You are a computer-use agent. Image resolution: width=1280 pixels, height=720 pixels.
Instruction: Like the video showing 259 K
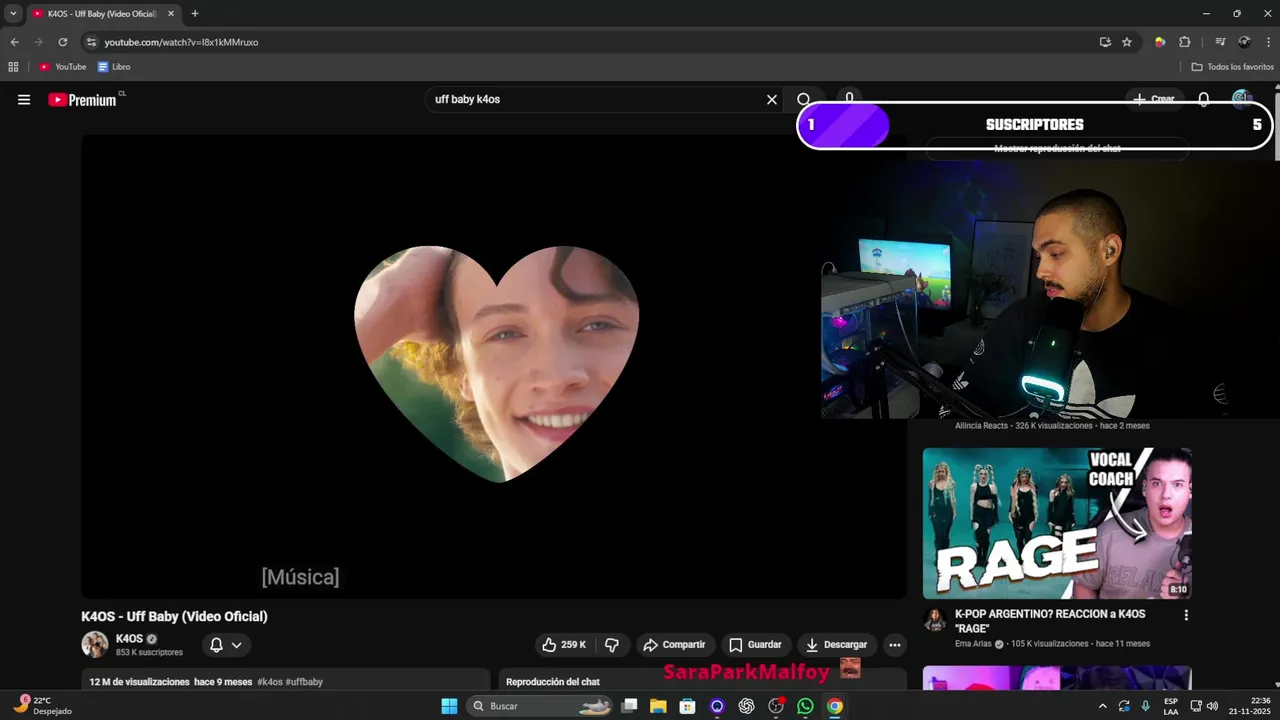565,645
